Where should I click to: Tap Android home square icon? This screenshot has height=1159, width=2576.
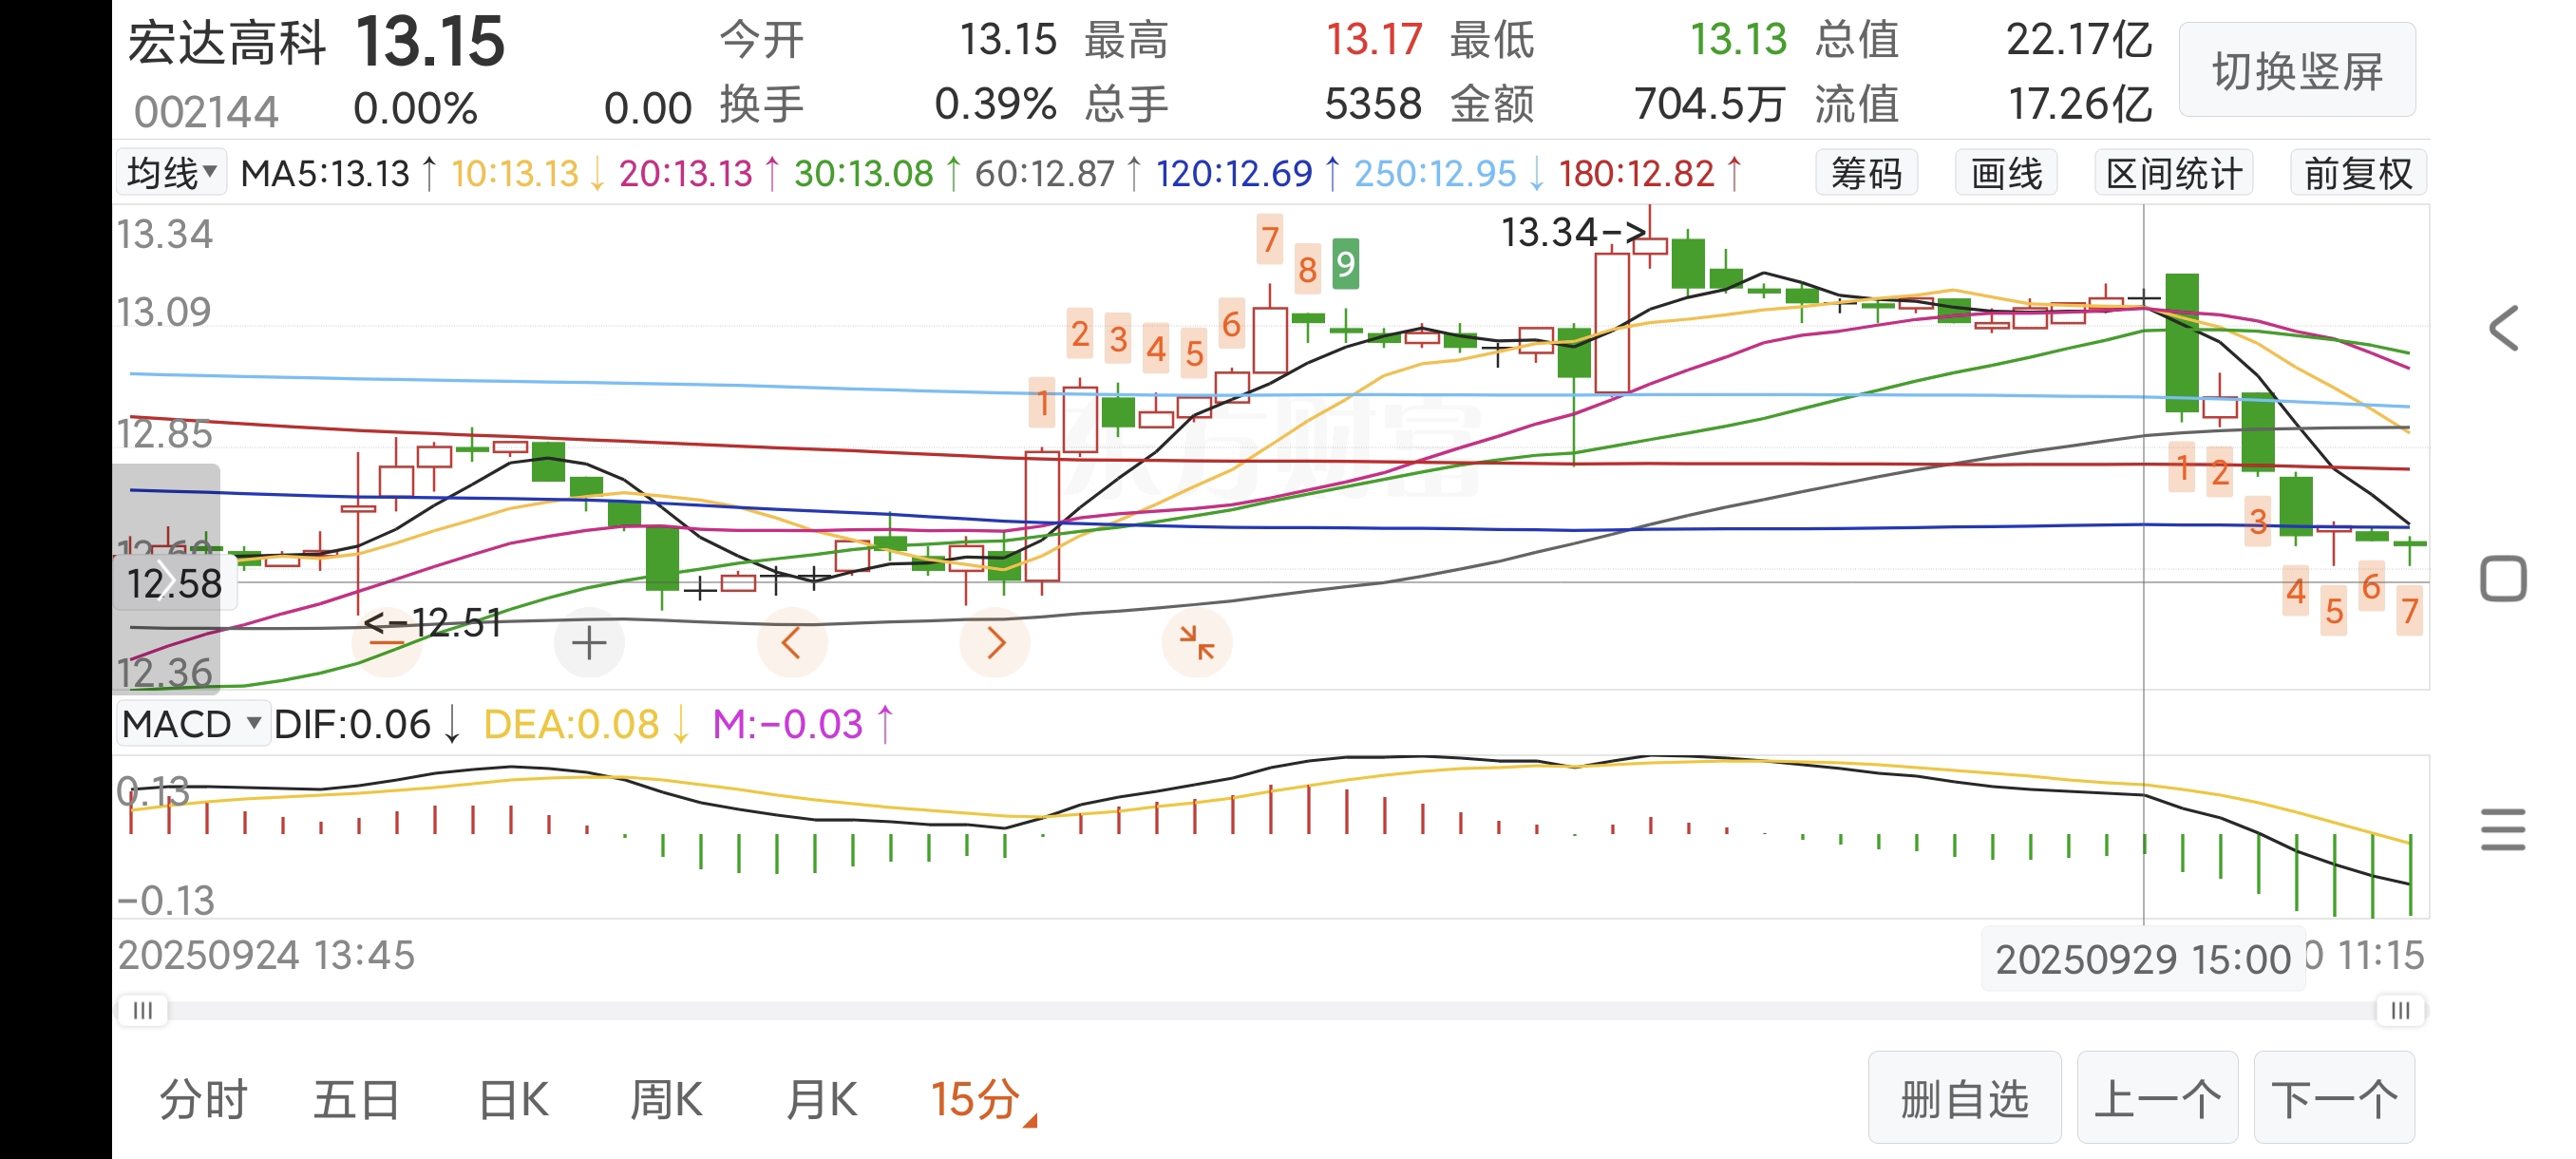click(x=2503, y=579)
